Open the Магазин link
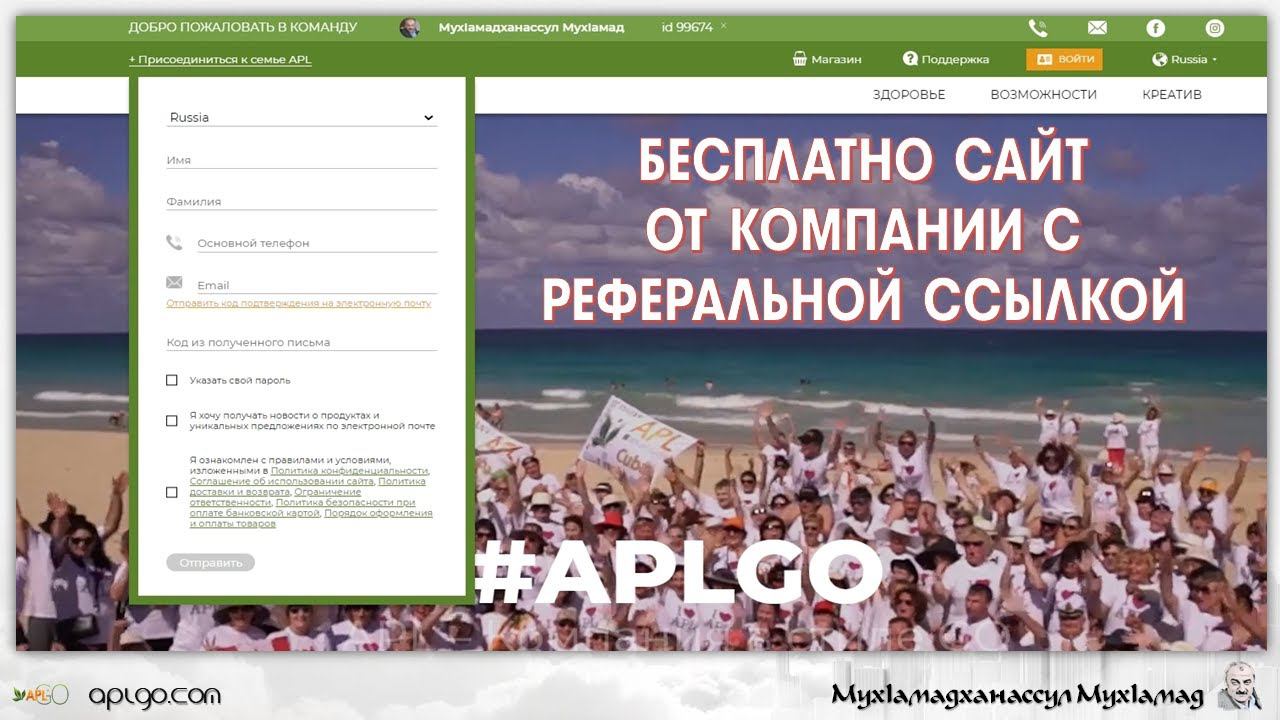 click(836, 59)
